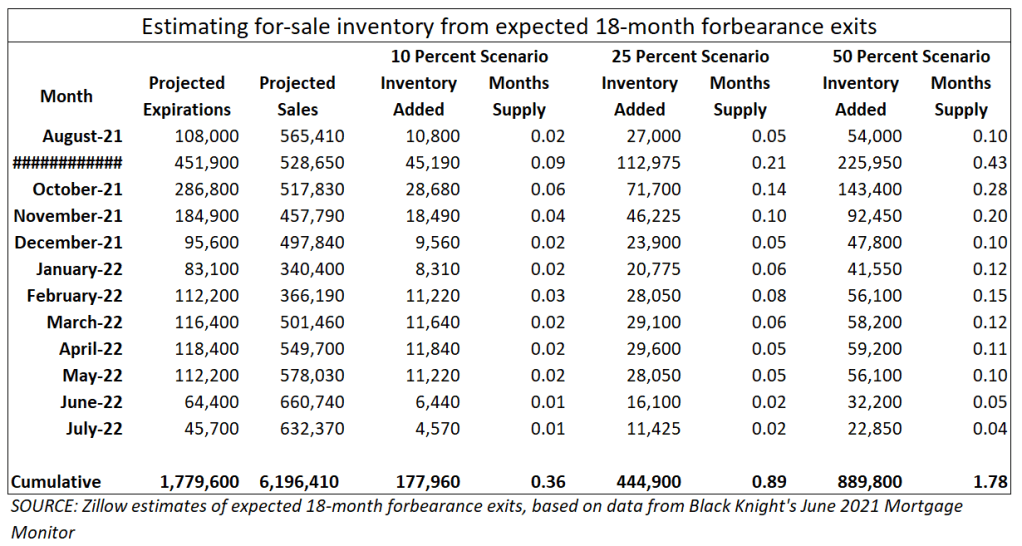Viewport: 1022px width, 546px height.
Task: Click January-22 projected sales value 340,400
Action: [x=312, y=269]
